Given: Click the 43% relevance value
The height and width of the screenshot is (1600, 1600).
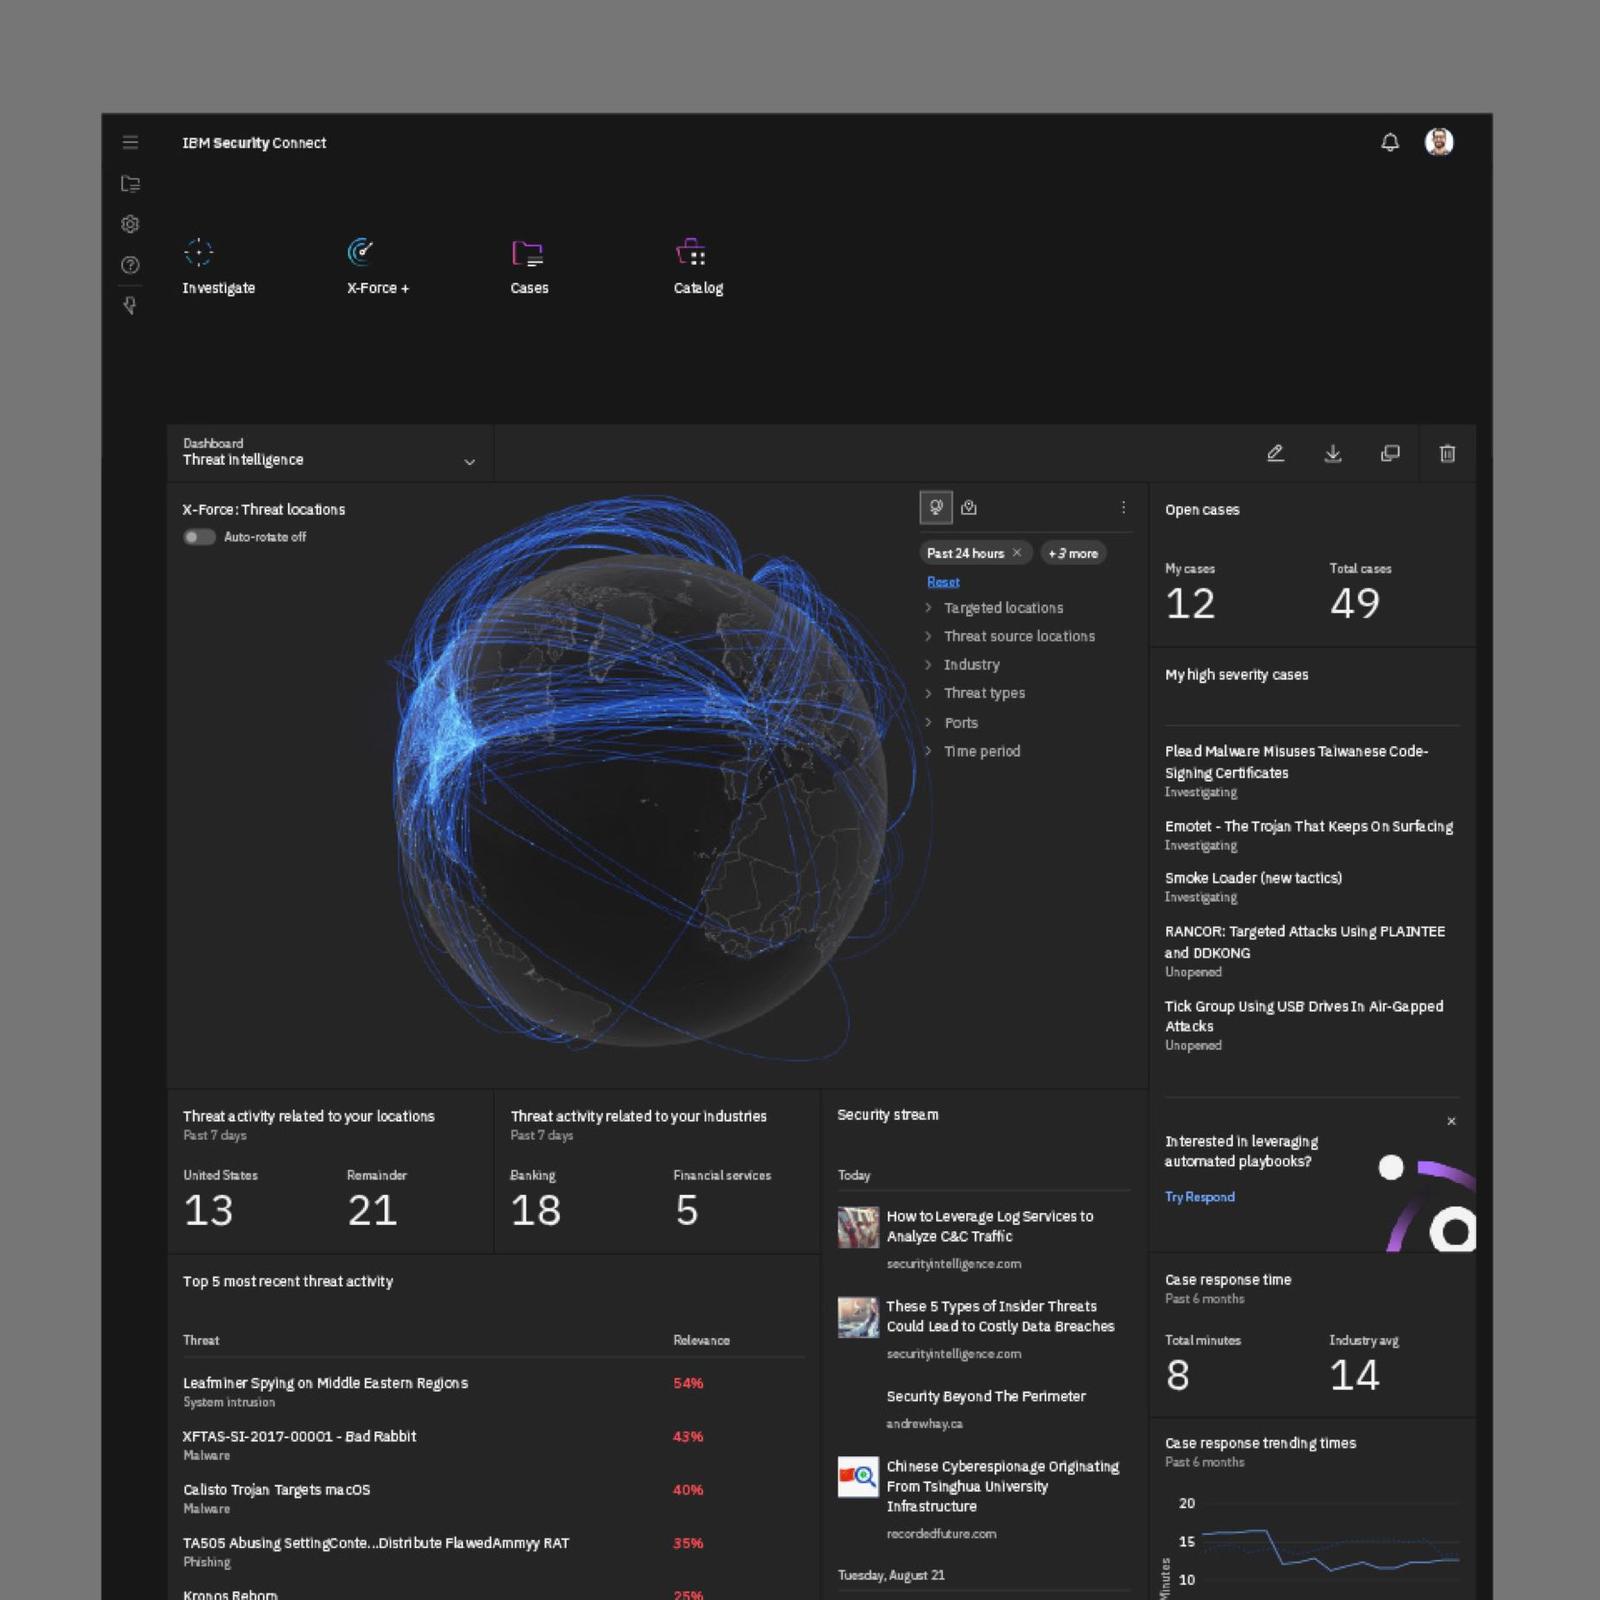Looking at the screenshot, I should tap(688, 1436).
